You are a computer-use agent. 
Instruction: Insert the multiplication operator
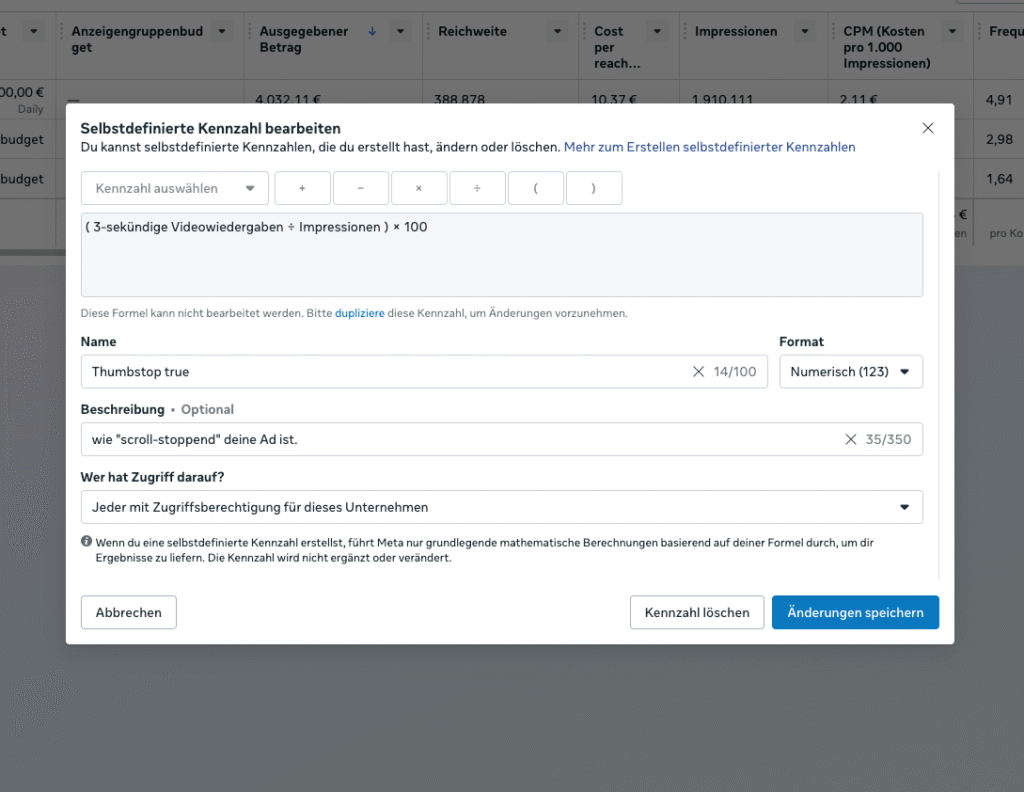point(419,188)
